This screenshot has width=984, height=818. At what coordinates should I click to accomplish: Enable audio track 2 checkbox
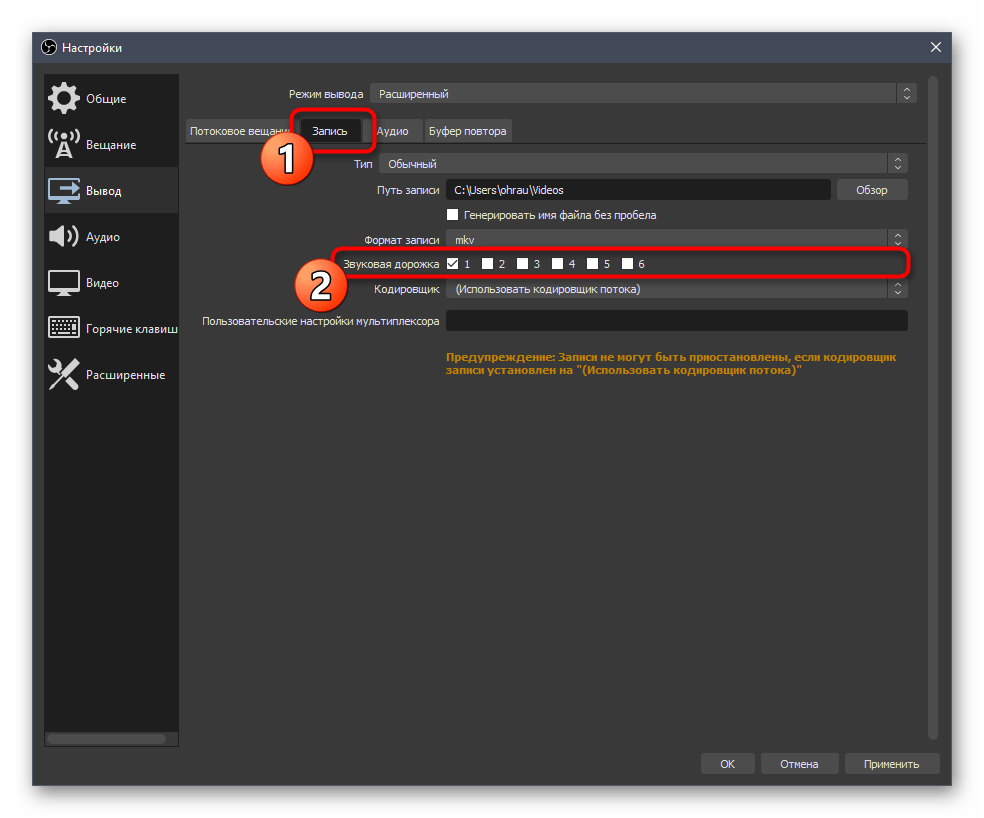[487, 264]
